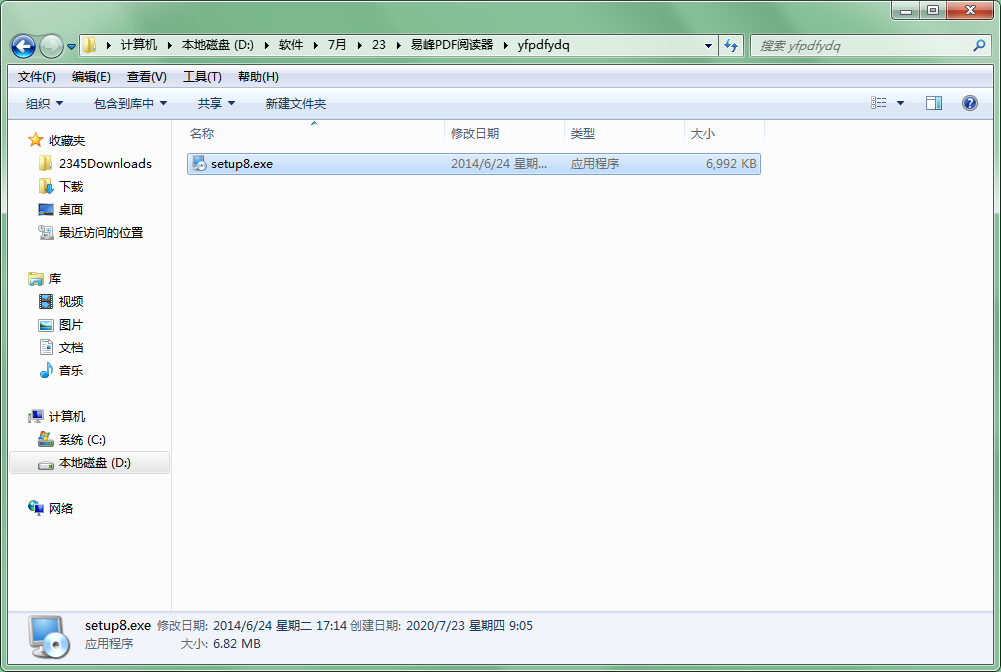Screen dimensions: 1001x672
Task: Open 最近访问的位置 in navigation pane
Action: [x=101, y=232]
